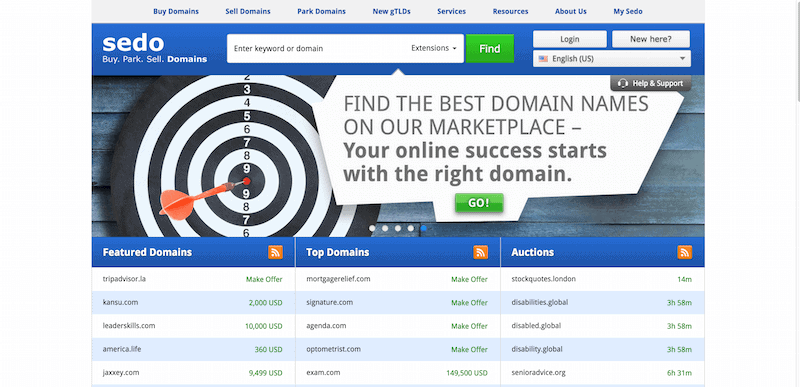Click the sedo logo
Image resolution: width=800 pixels, height=387 pixels.
(x=155, y=49)
